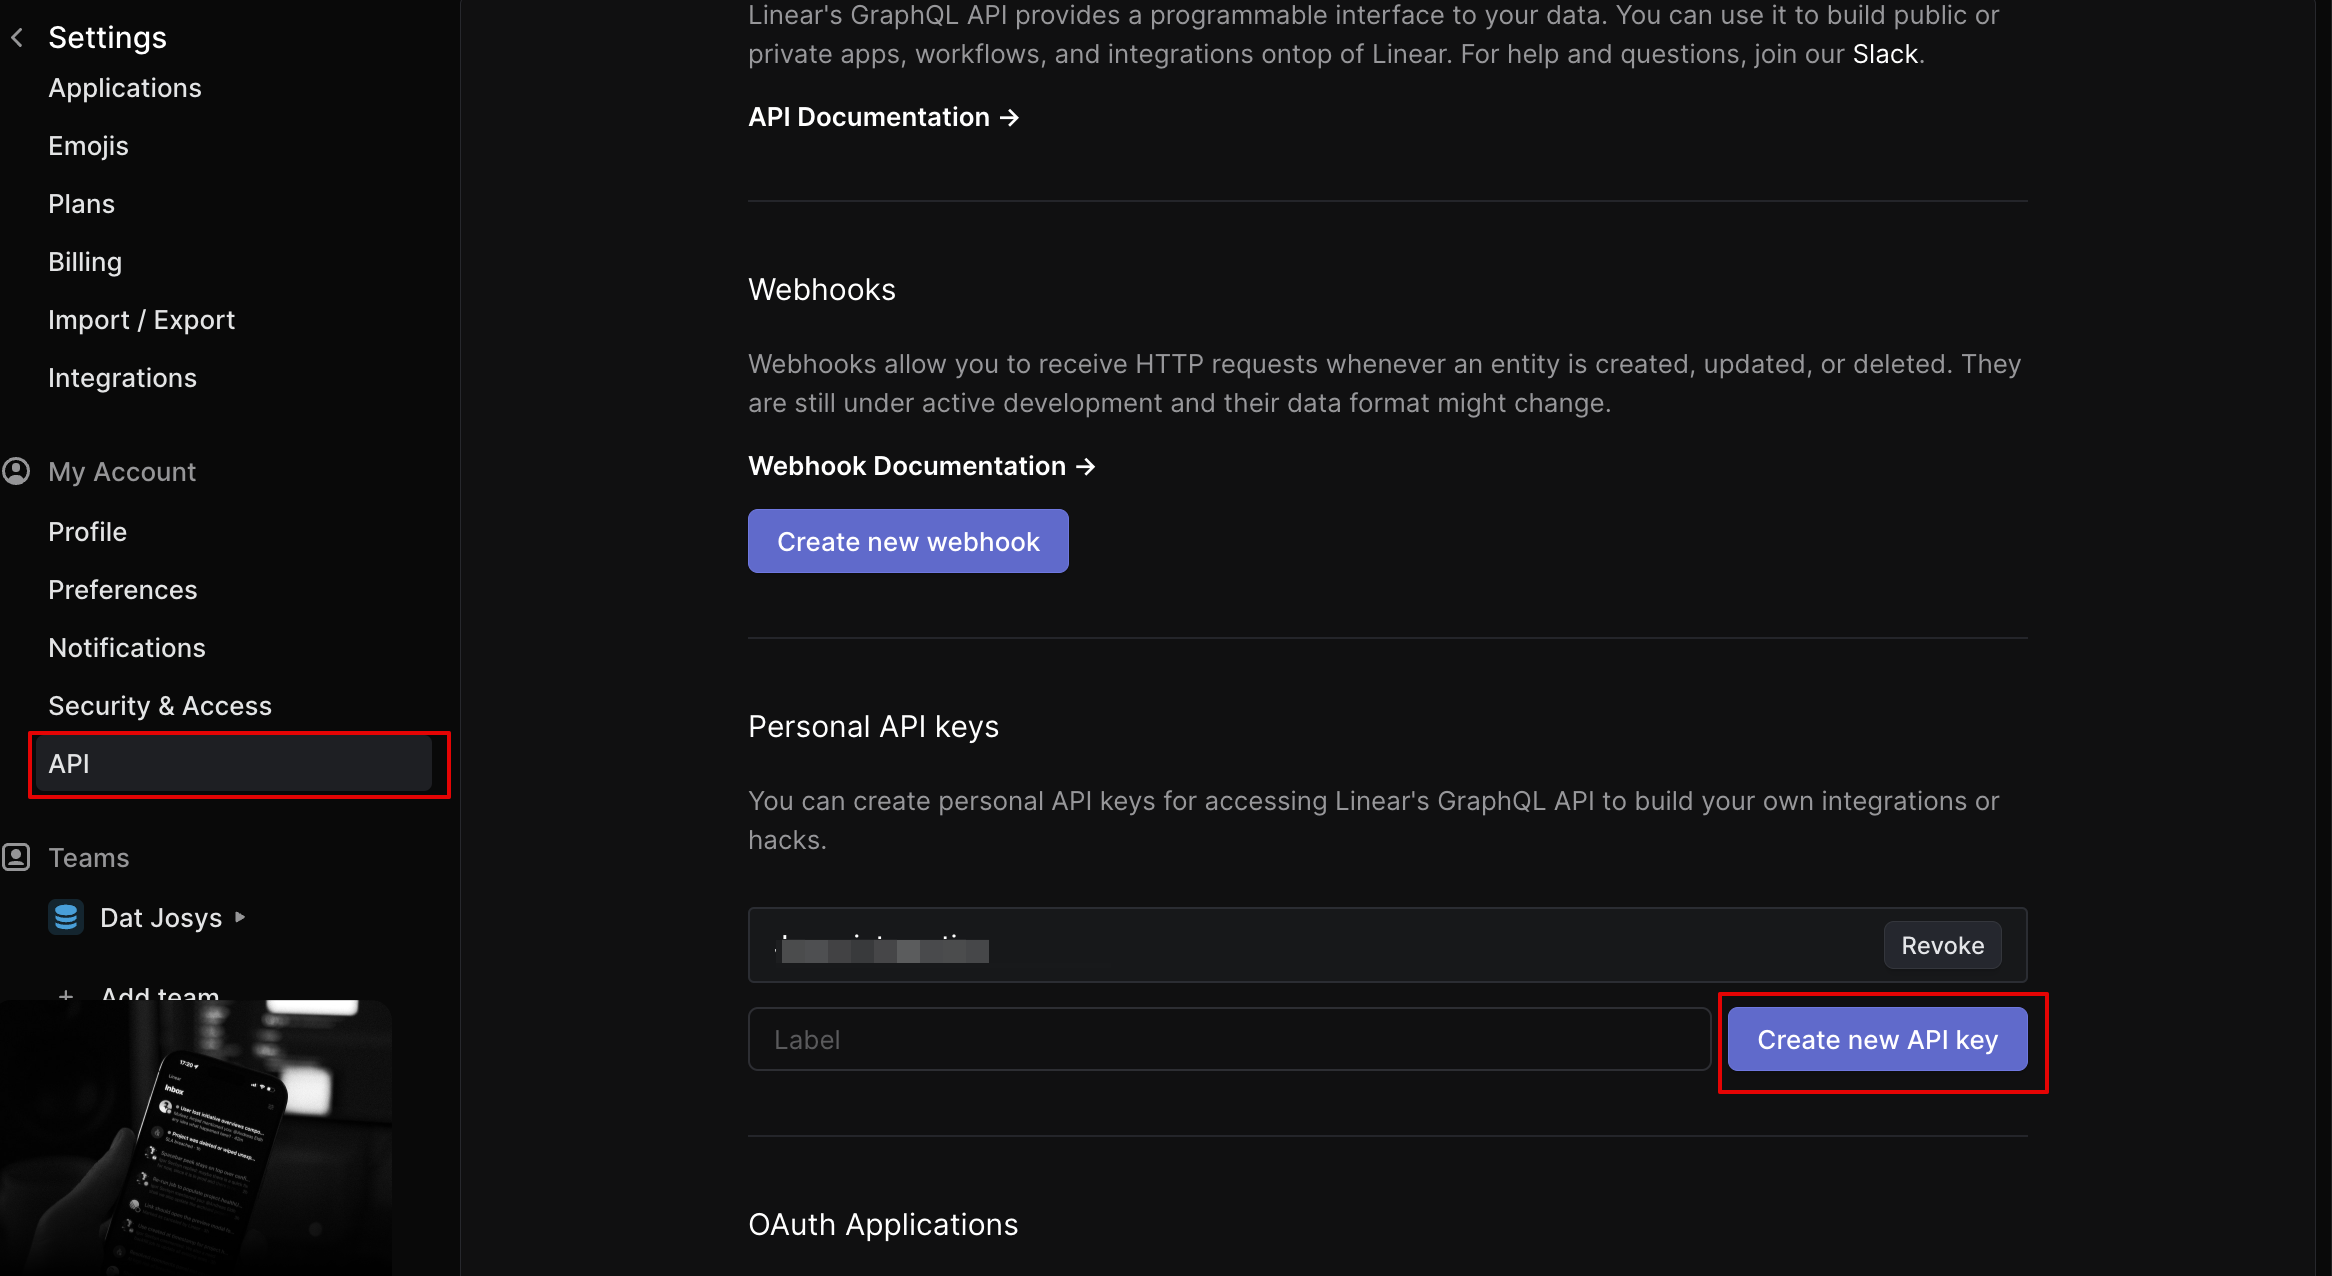Revoke the existing personal API key

click(1942, 945)
